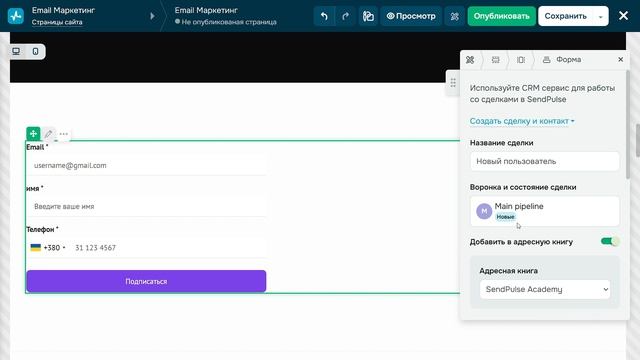Open the page styles icon next to redo
This screenshot has height=360, width=640.
click(368, 16)
